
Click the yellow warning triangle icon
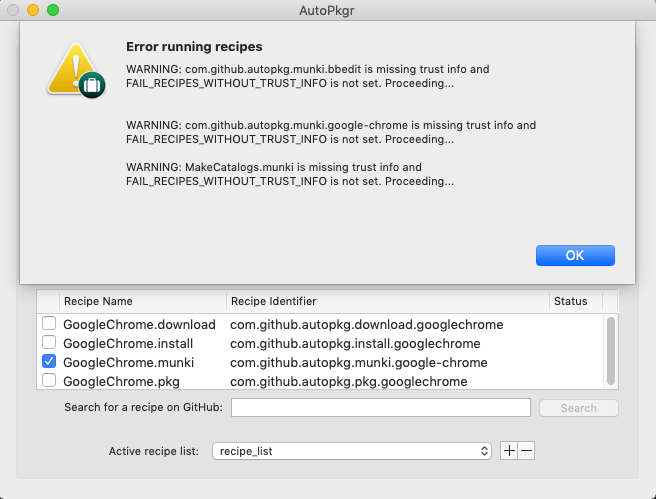click(76, 73)
